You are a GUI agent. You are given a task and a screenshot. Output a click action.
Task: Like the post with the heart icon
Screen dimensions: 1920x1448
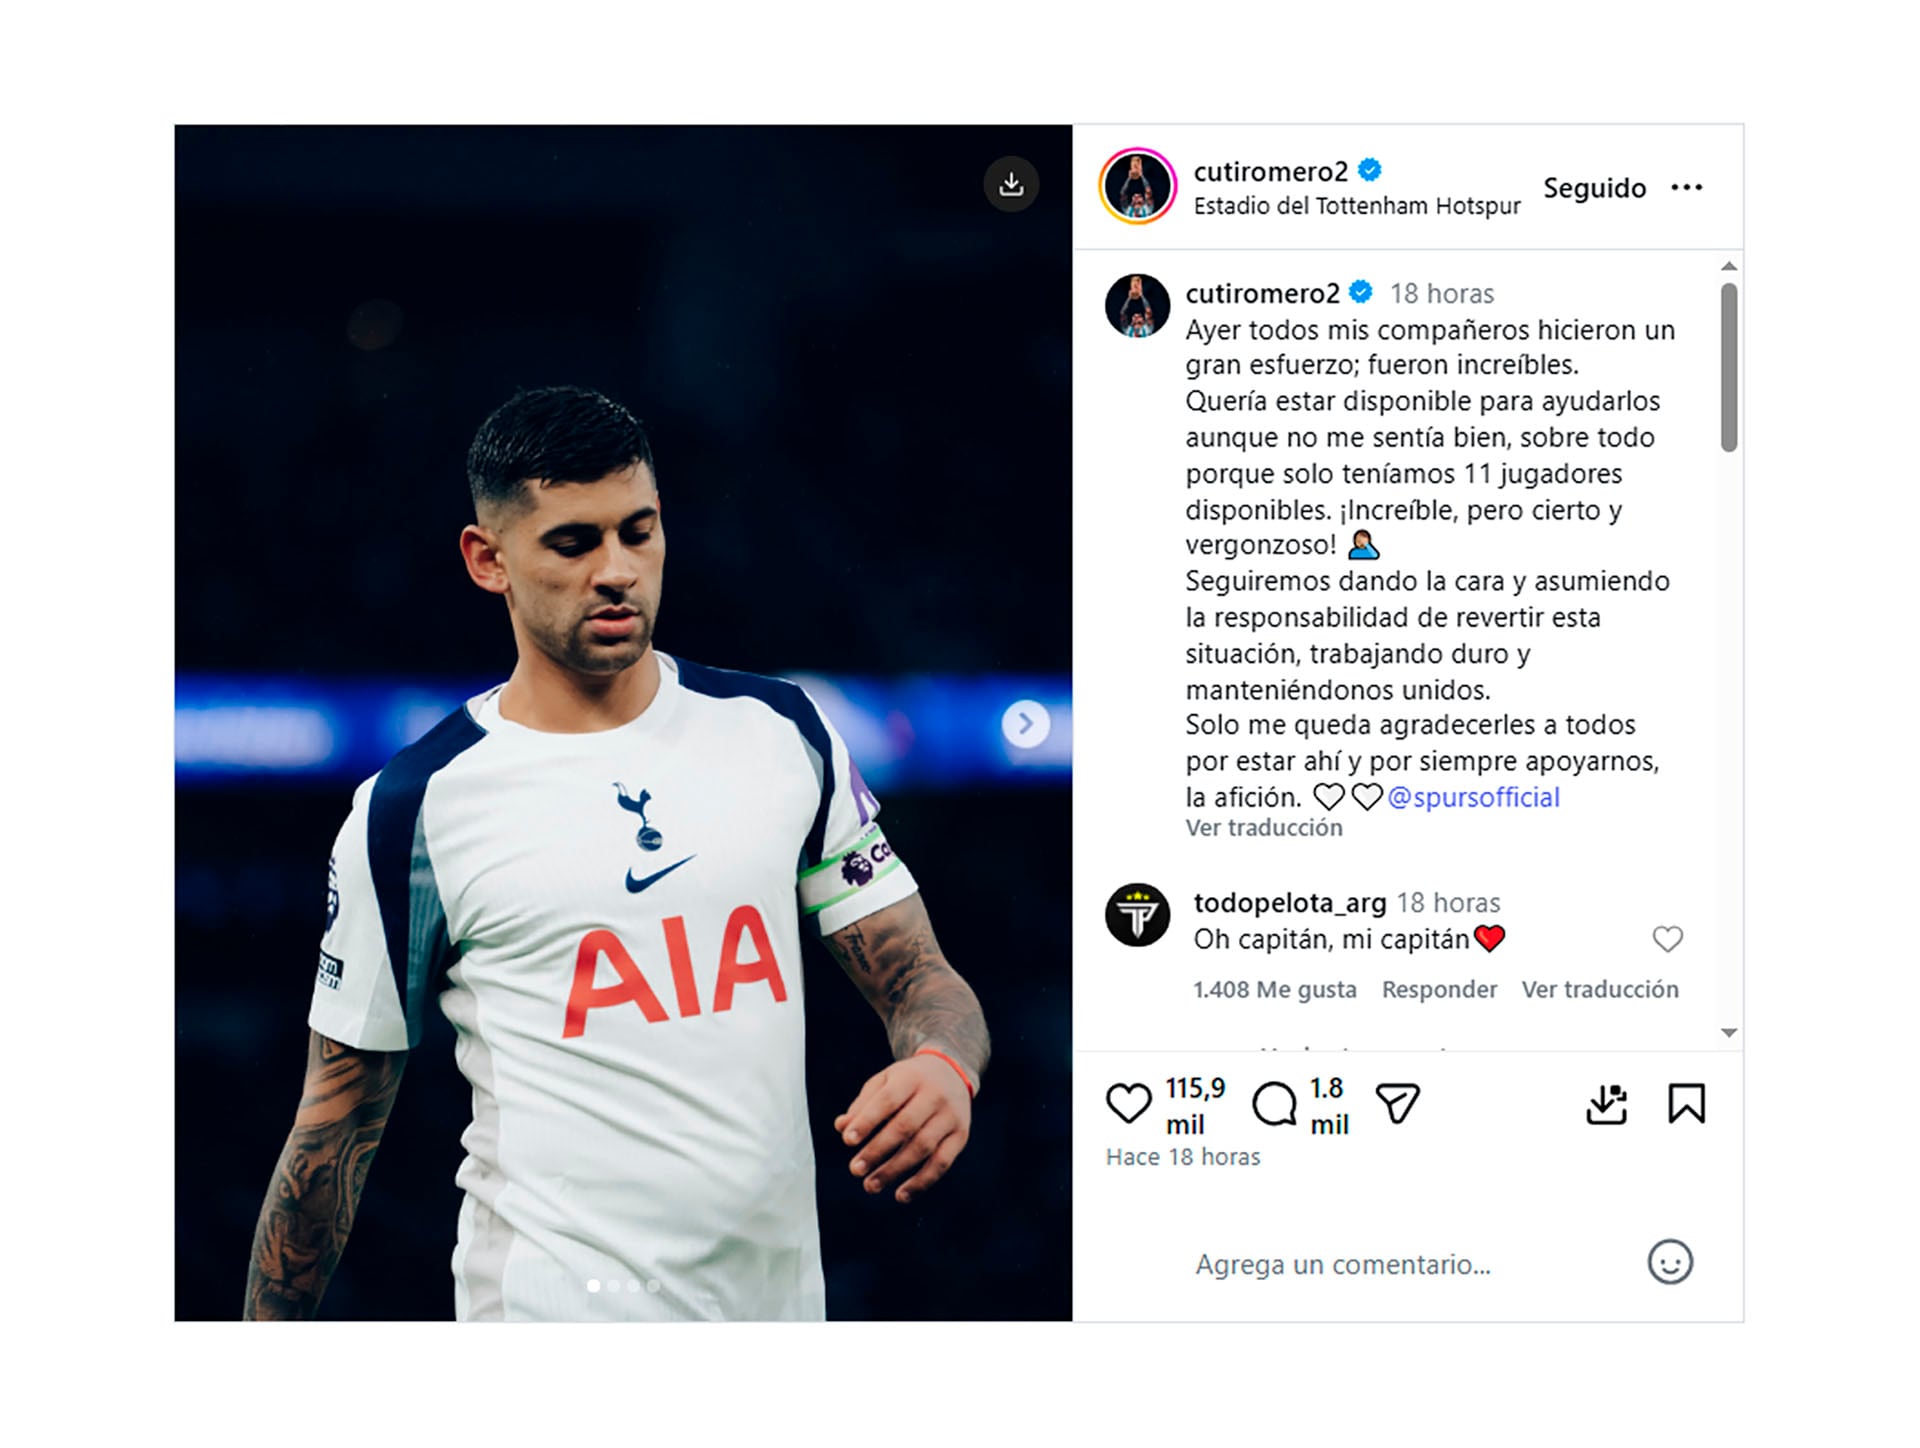1128,1104
